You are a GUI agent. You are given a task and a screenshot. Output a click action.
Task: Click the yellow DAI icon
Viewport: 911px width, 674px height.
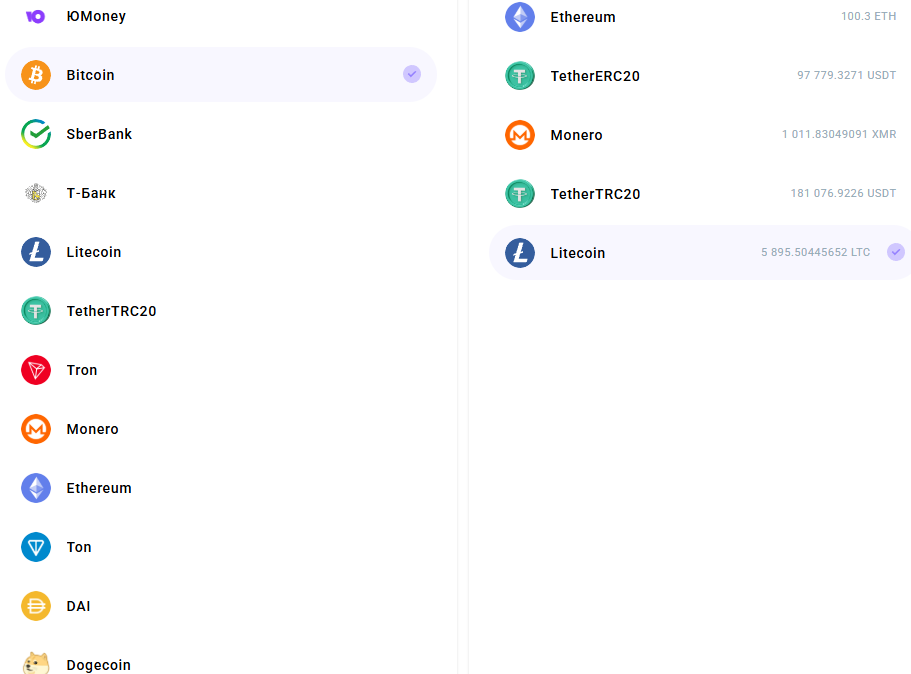[x=36, y=606]
